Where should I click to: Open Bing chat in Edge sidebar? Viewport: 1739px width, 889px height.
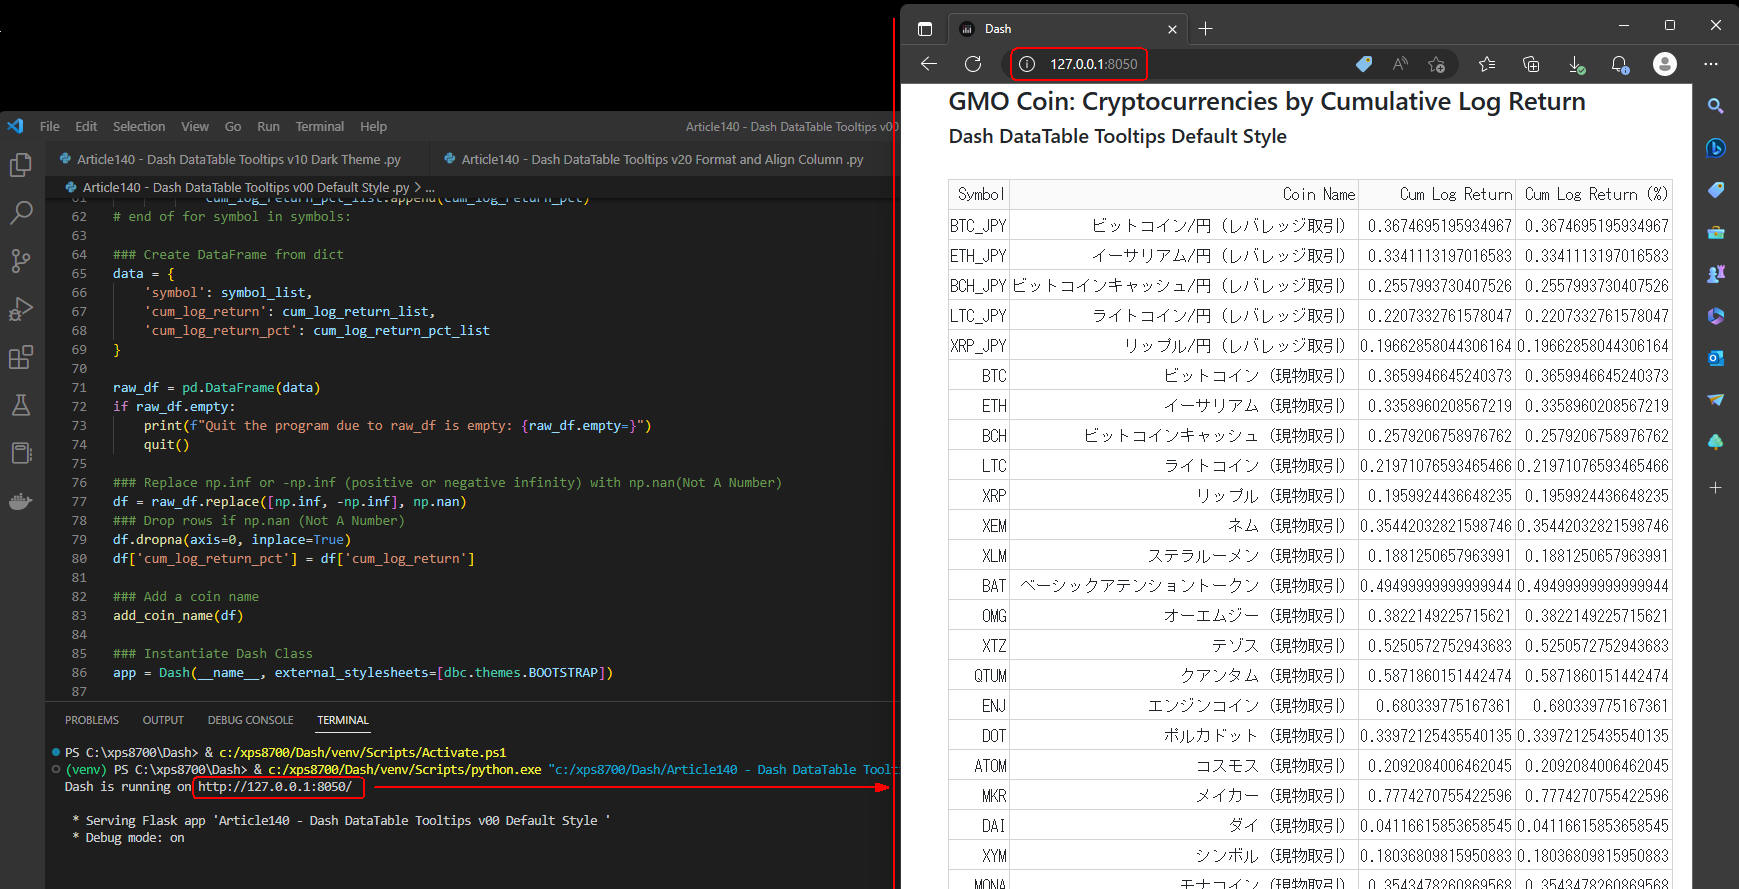point(1716,148)
